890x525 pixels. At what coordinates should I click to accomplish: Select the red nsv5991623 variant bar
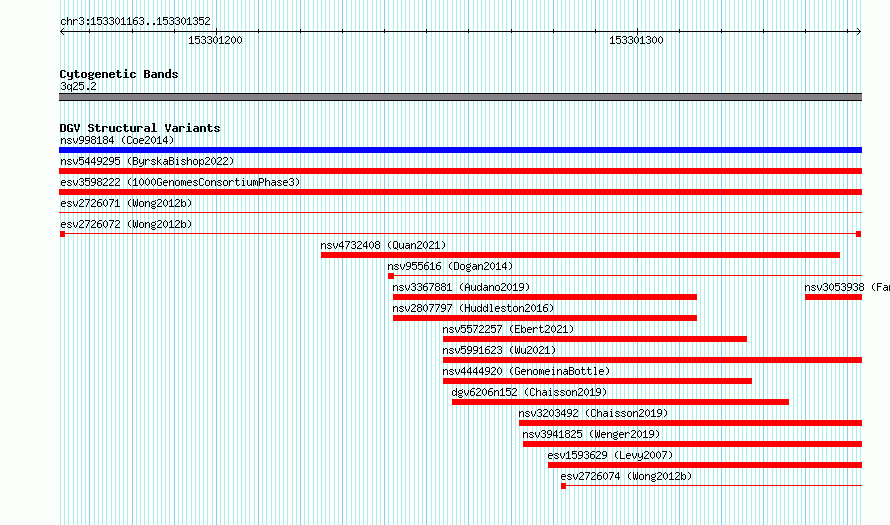(652, 360)
